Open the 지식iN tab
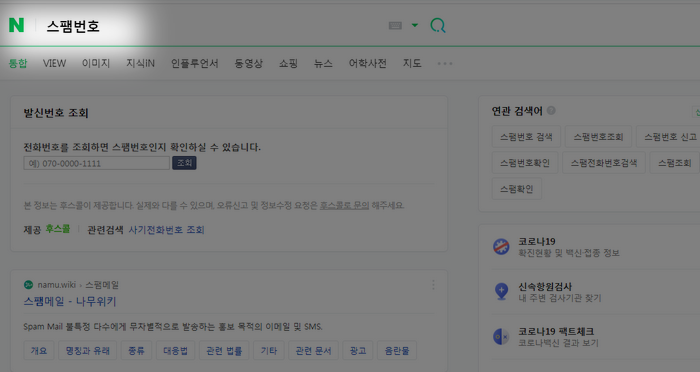Screen dimensions: 700x372 pos(140,63)
